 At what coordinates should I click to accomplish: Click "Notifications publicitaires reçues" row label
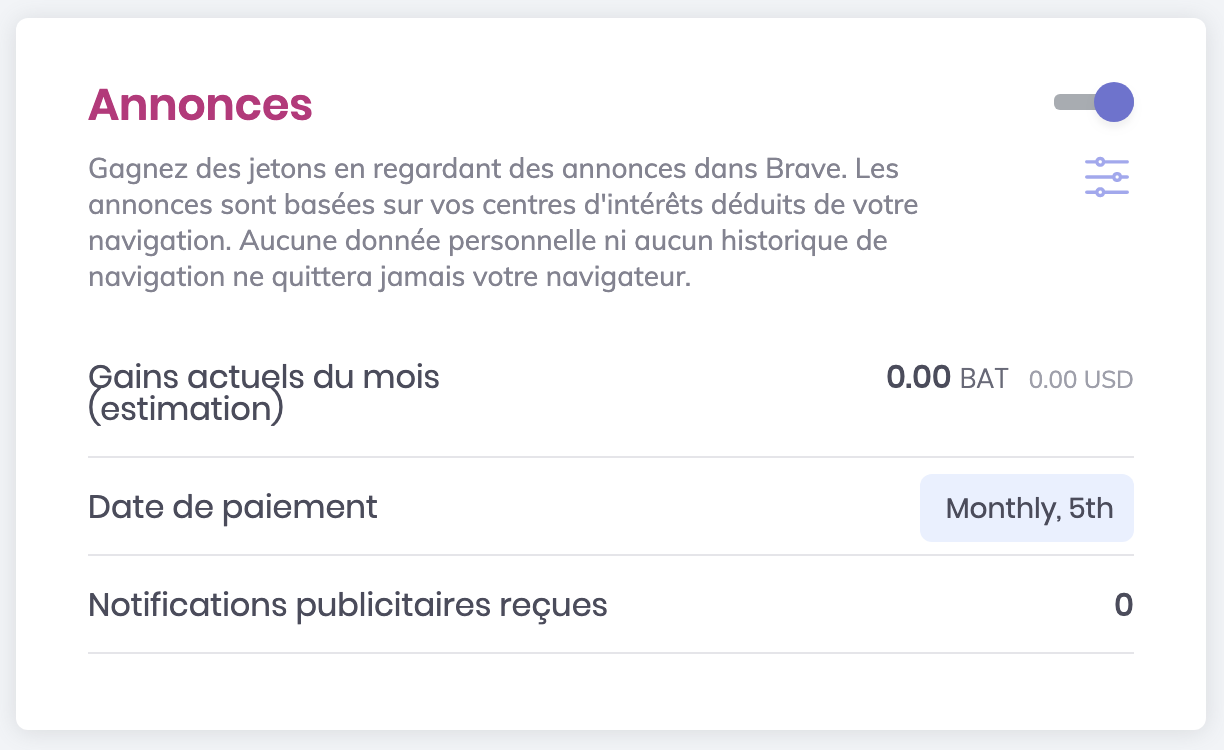click(x=347, y=605)
